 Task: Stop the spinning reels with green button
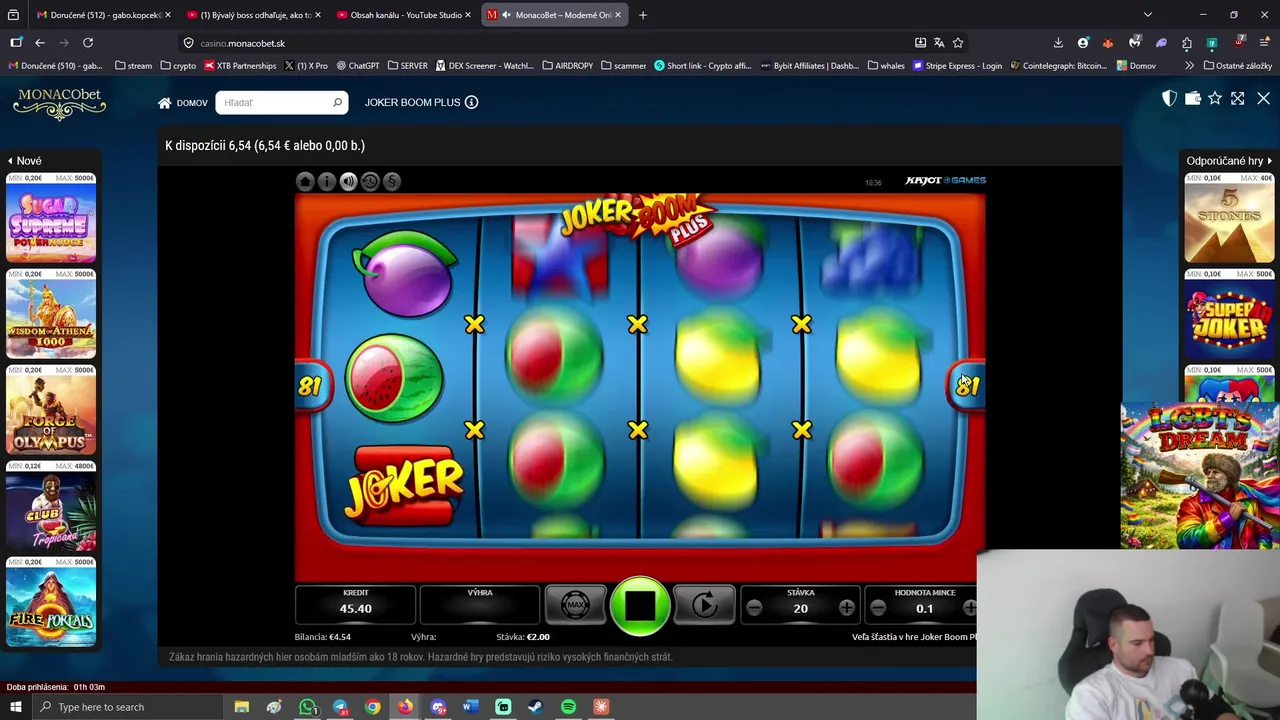pyautogui.click(x=640, y=605)
